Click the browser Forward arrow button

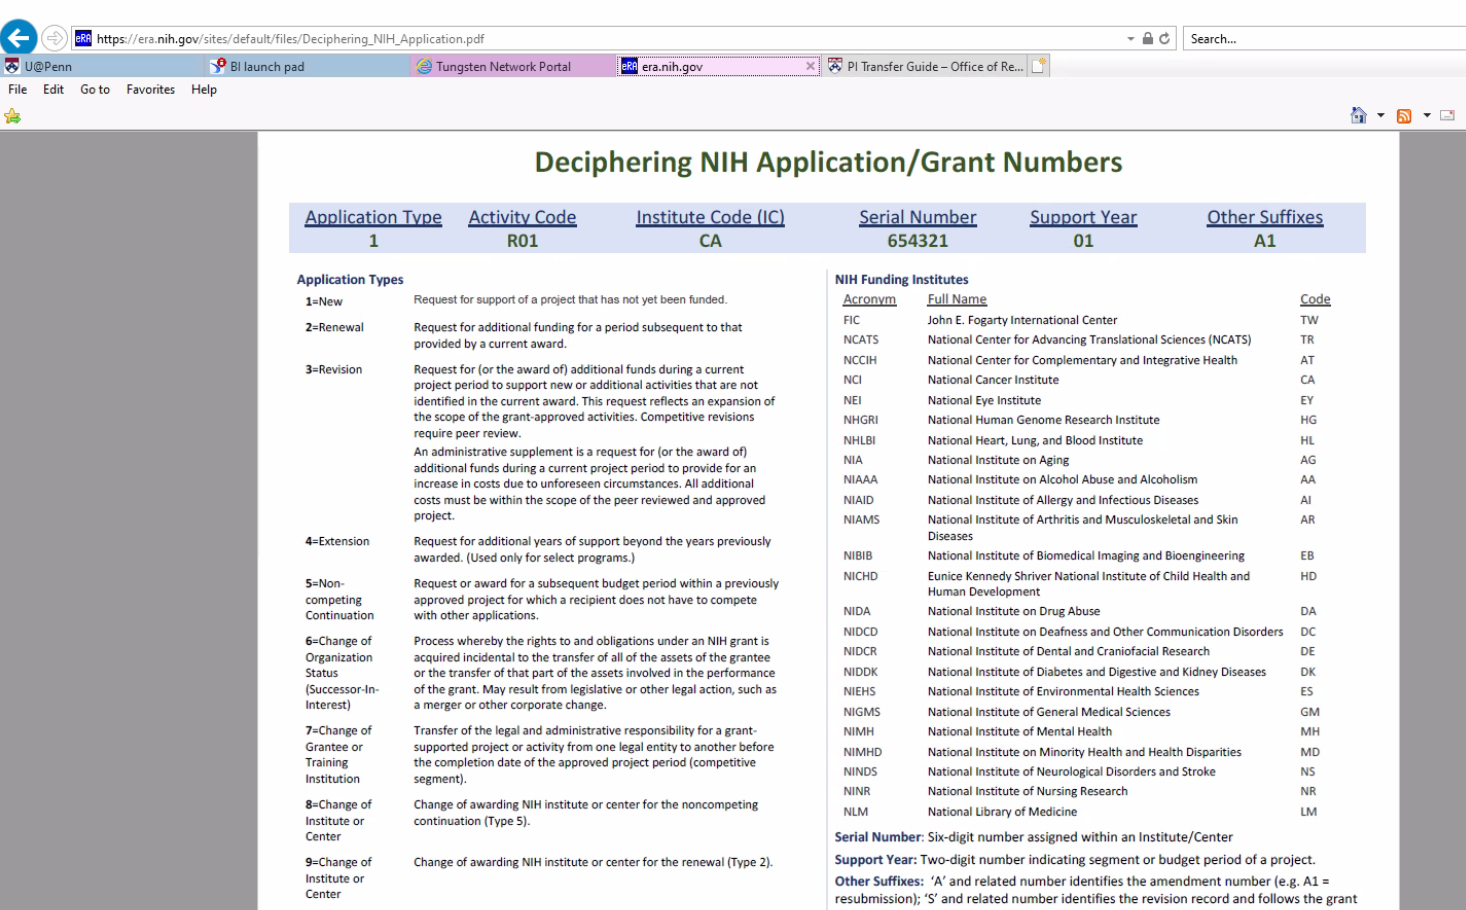54,38
